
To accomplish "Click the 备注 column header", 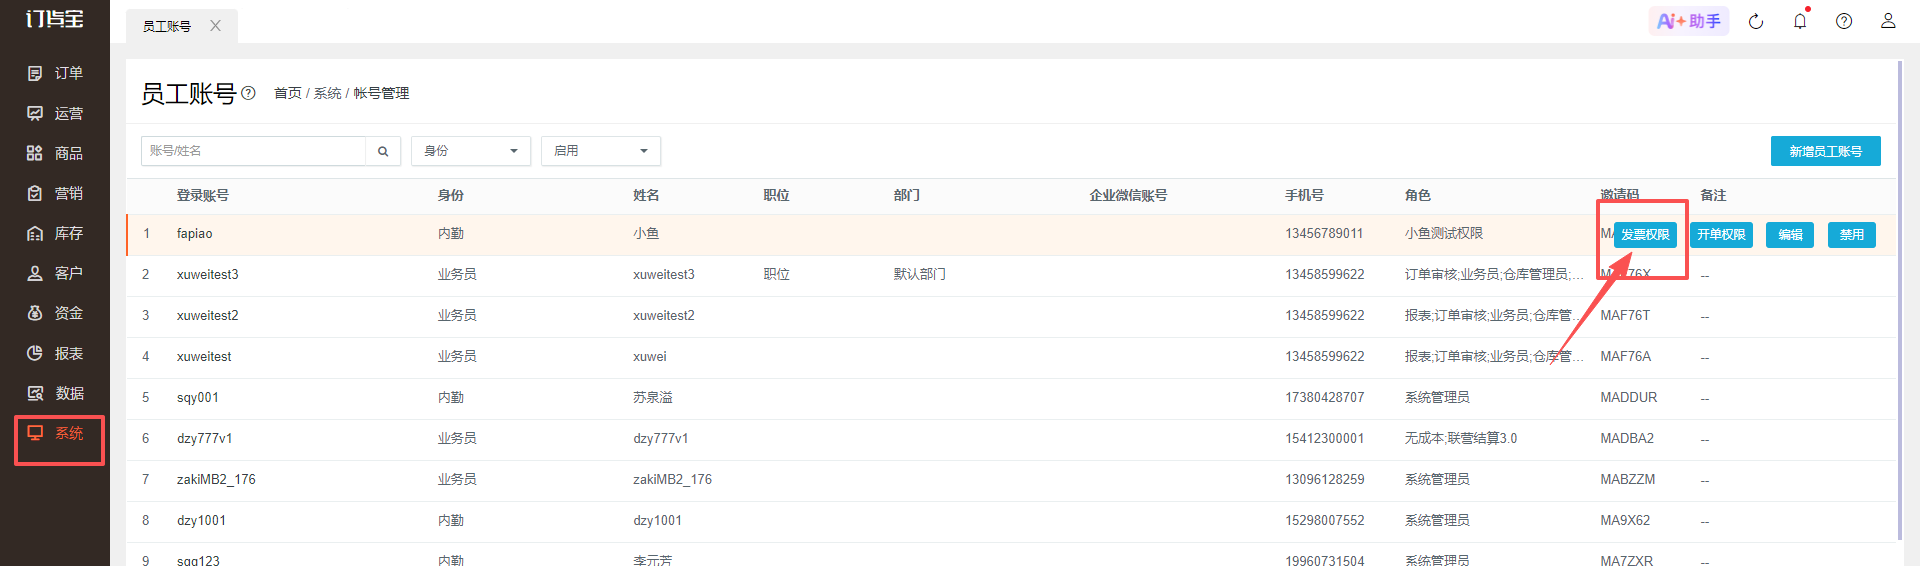I will (x=1714, y=195).
